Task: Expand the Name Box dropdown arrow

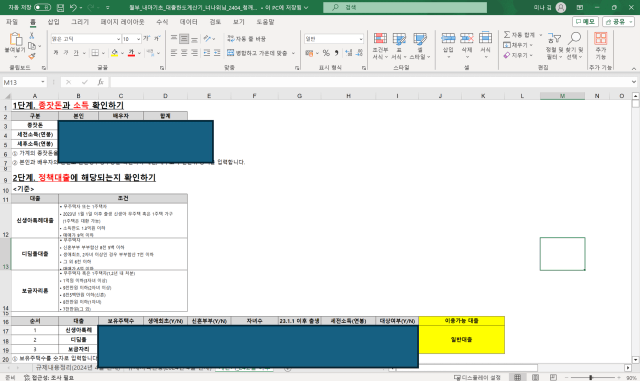Action: pos(42,82)
